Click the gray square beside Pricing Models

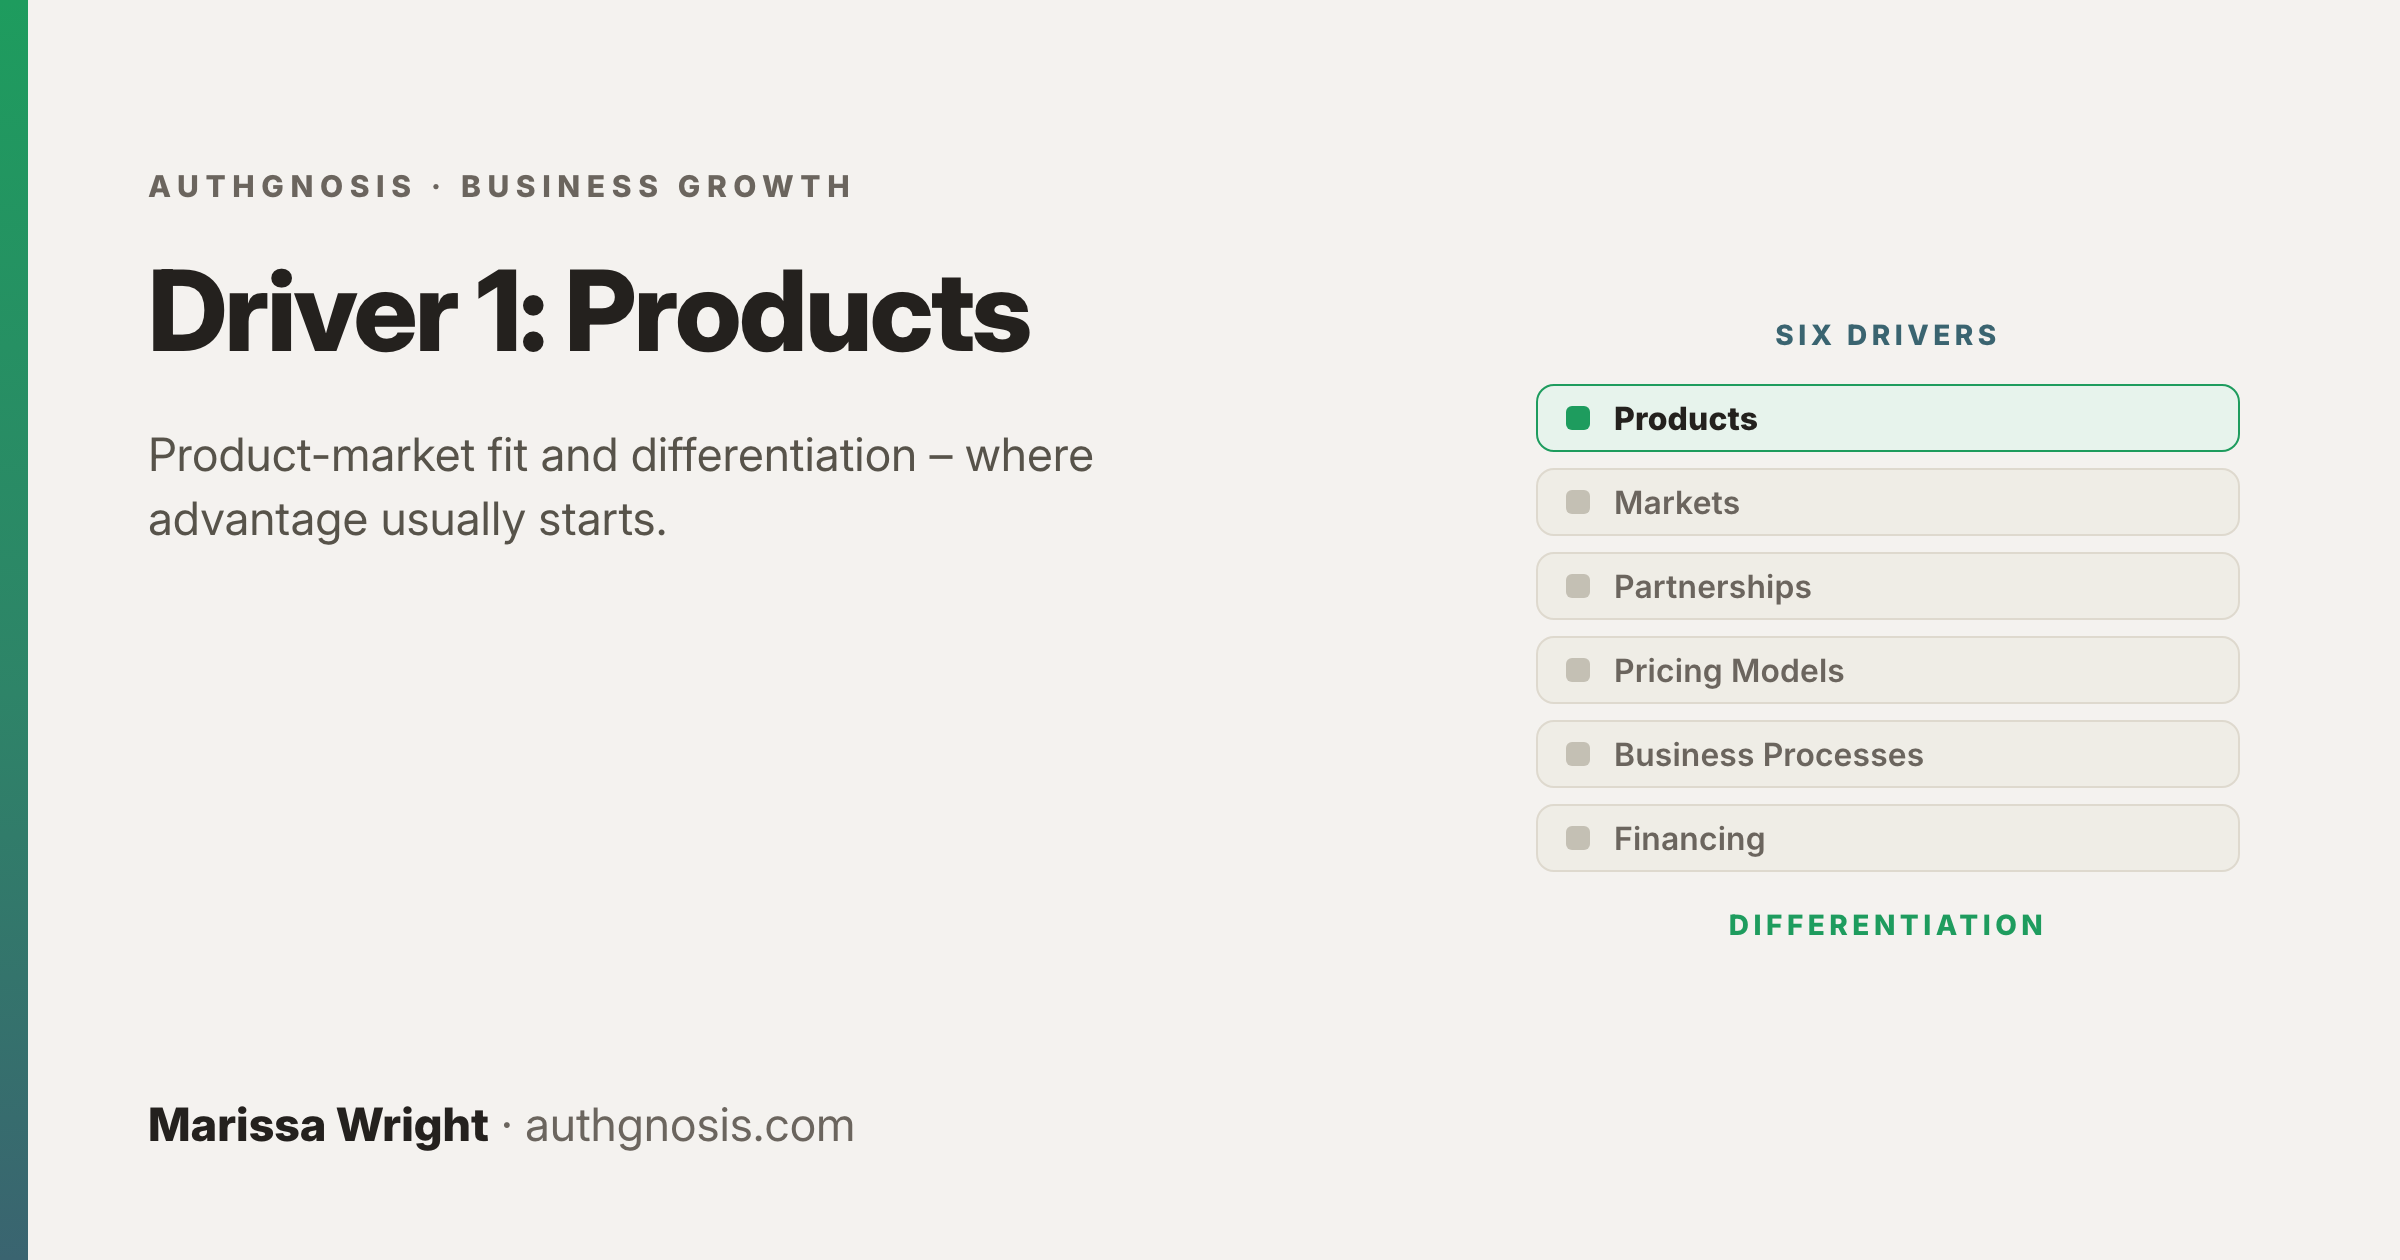click(x=1578, y=670)
